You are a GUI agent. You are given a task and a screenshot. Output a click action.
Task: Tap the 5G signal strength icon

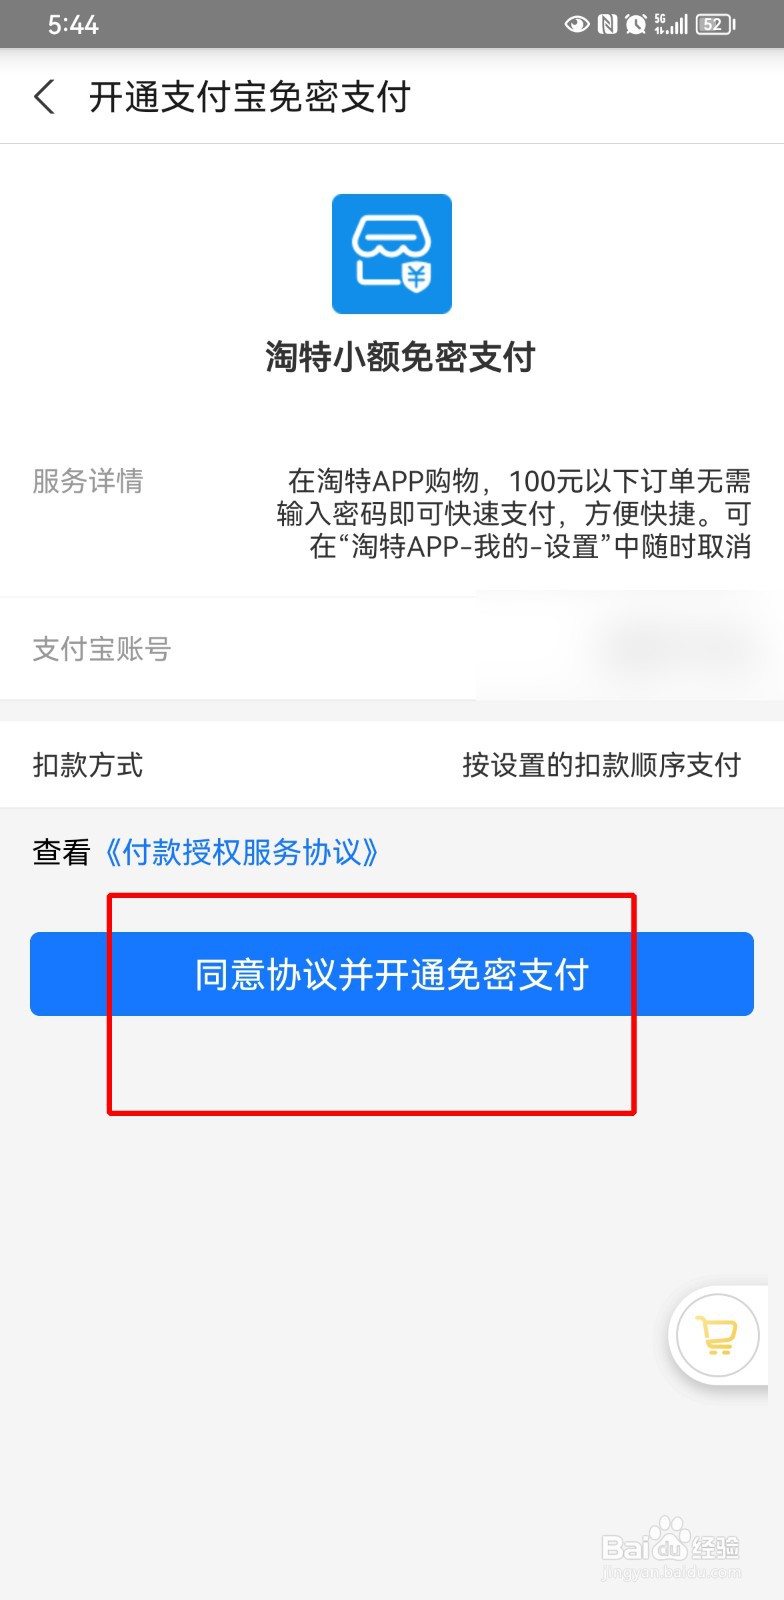tap(670, 24)
